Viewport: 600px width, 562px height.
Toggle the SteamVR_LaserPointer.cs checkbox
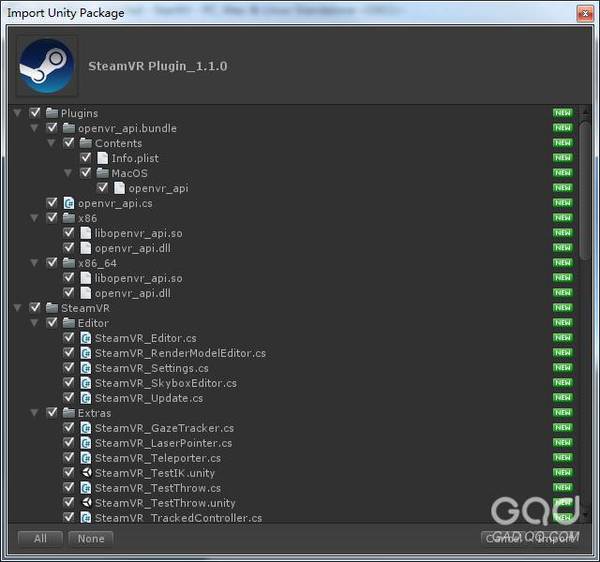68,443
